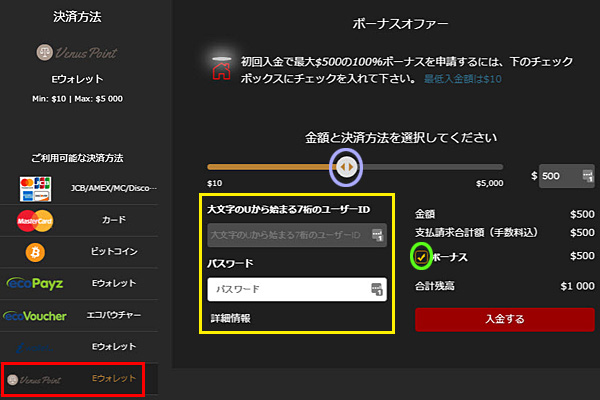Select the JCB/AMEX/MC/Discover card logos icon
600x400 pixels.
tap(35, 189)
